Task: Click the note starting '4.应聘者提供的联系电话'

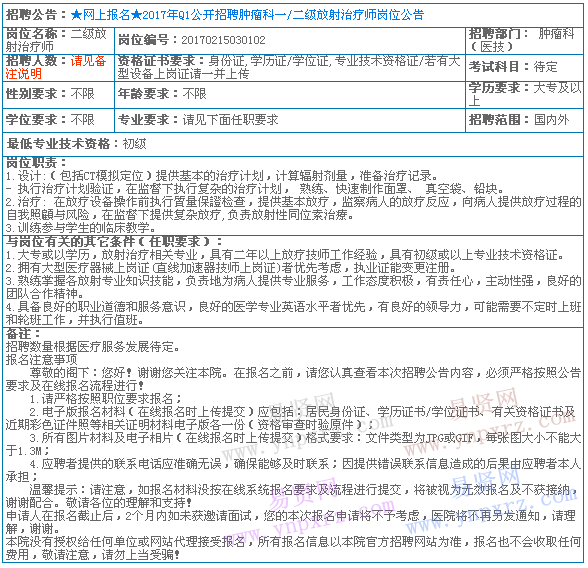Action: 293,471
